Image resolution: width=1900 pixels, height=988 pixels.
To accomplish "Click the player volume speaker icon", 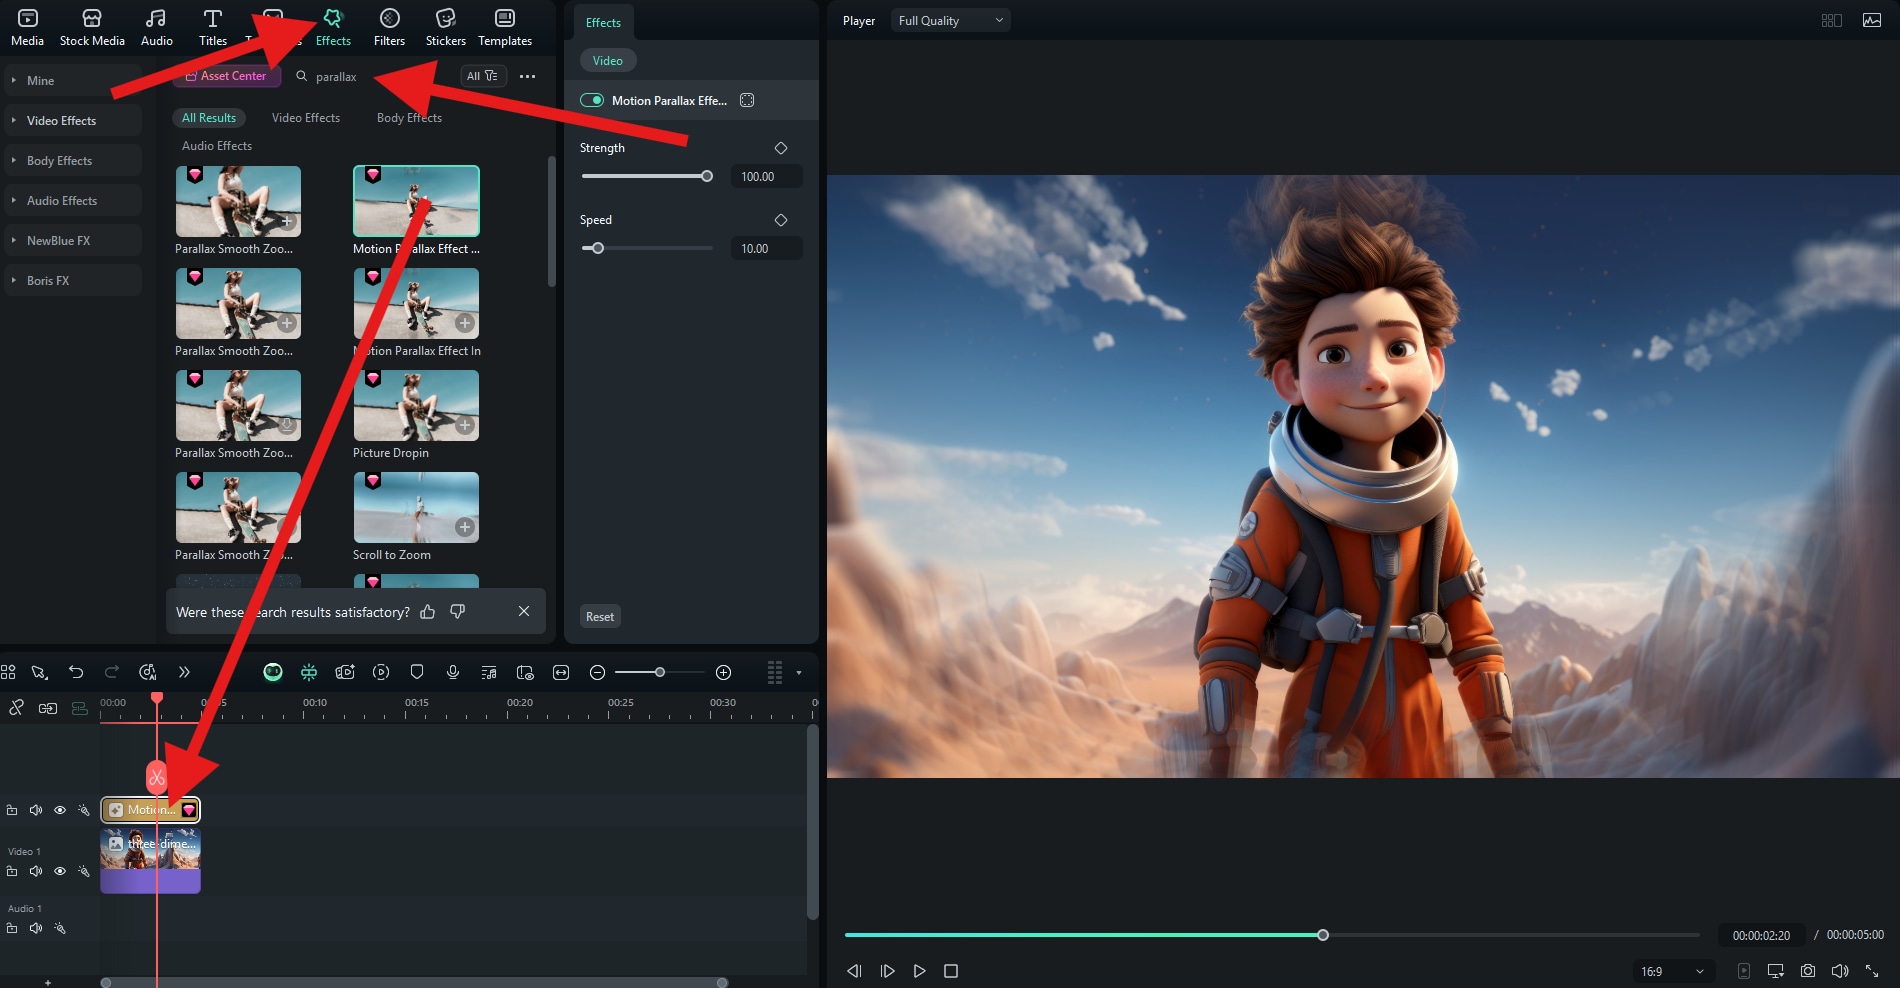I will [x=1840, y=971].
